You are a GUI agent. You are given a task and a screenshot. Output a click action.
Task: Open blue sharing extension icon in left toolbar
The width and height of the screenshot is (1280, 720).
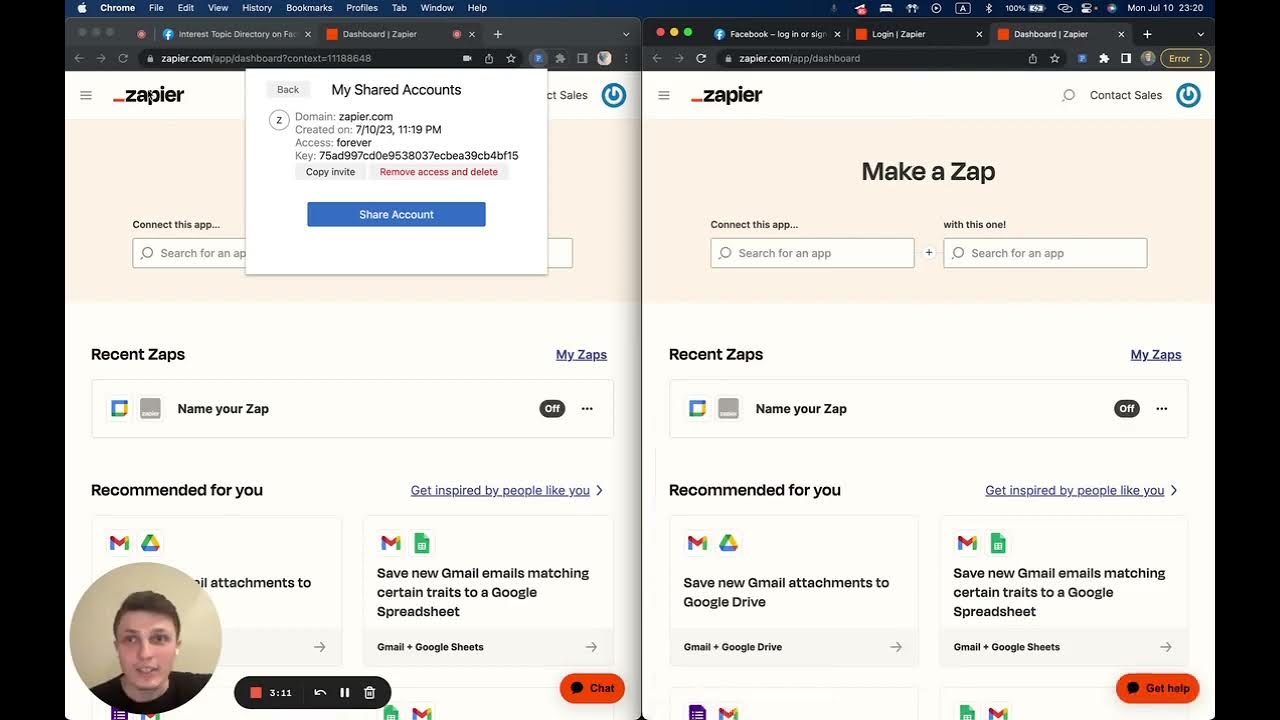pyautogui.click(x=538, y=58)
